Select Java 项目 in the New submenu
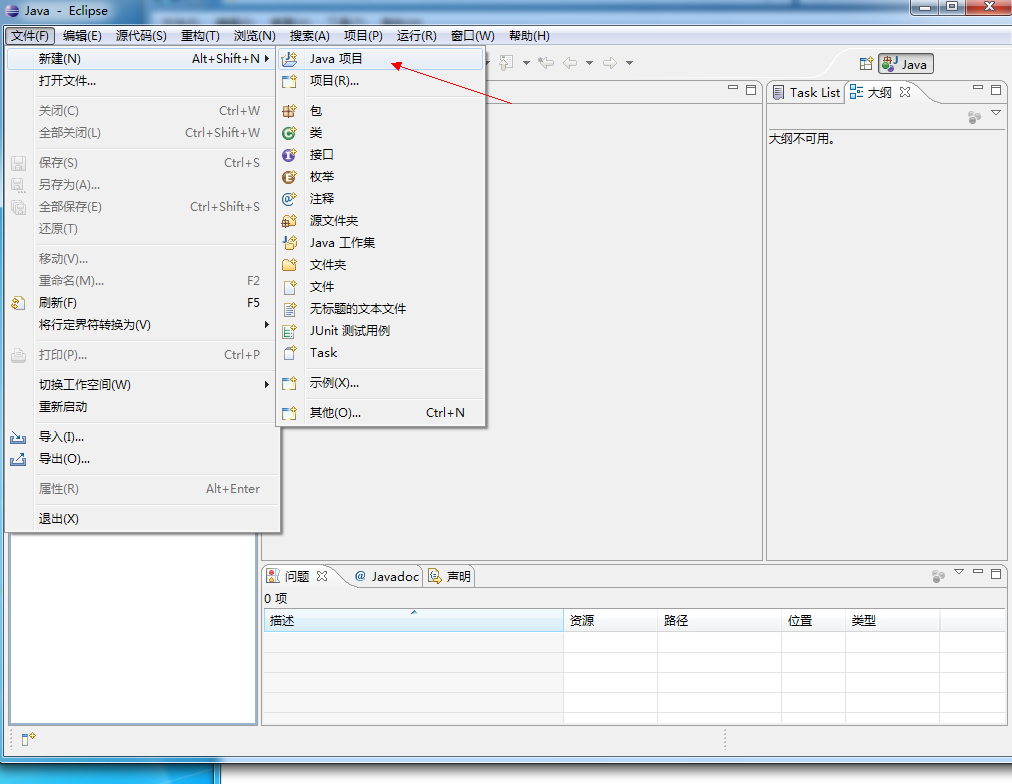1012x784 pixels. pyautogui.click(x=380, y=59)
